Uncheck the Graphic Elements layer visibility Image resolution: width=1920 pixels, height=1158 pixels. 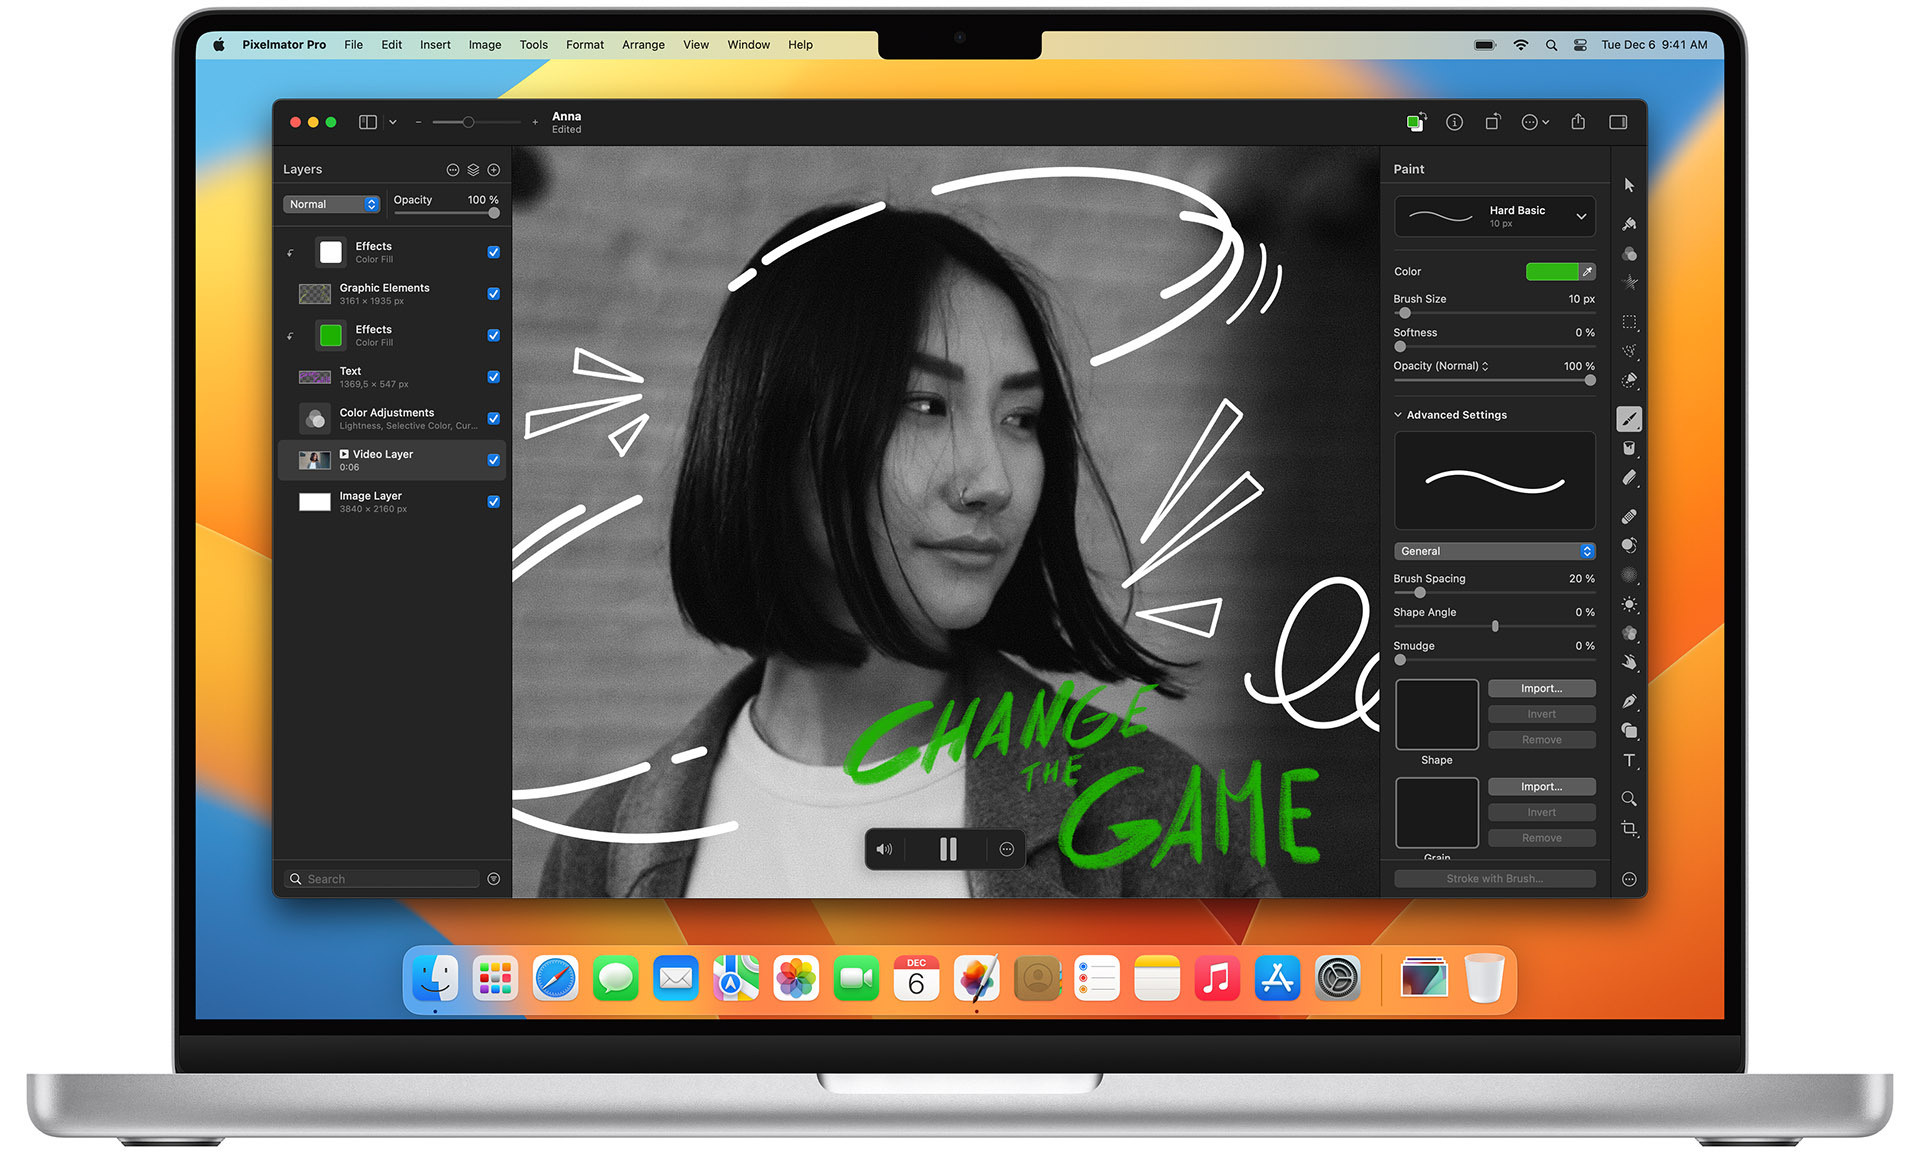click(493, 293)
